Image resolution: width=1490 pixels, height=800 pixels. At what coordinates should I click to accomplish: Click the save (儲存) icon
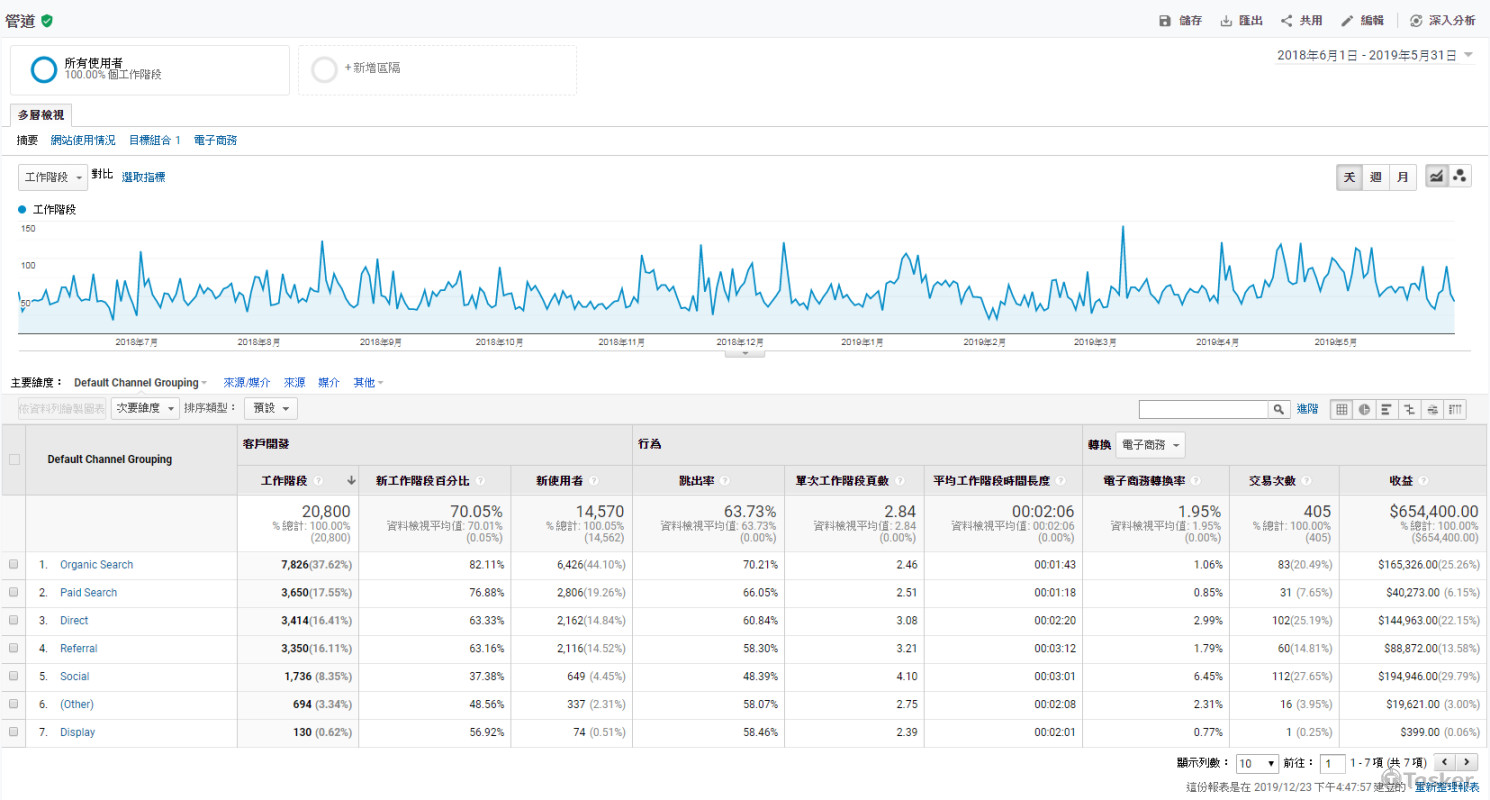click(1164, 21)
